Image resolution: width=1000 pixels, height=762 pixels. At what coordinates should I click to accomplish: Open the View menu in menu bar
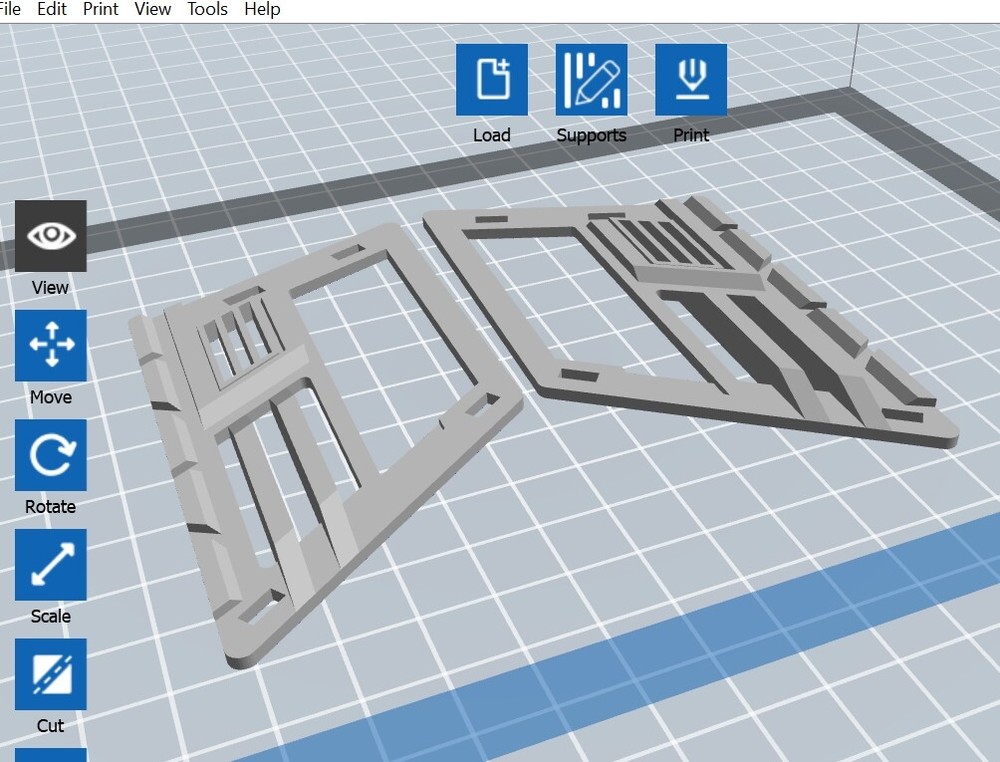click(x=152, y=10)
